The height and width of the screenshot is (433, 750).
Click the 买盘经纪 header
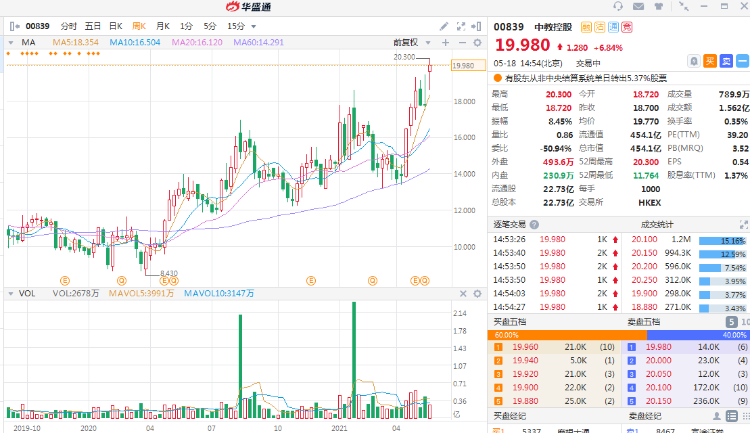point(509,416)
